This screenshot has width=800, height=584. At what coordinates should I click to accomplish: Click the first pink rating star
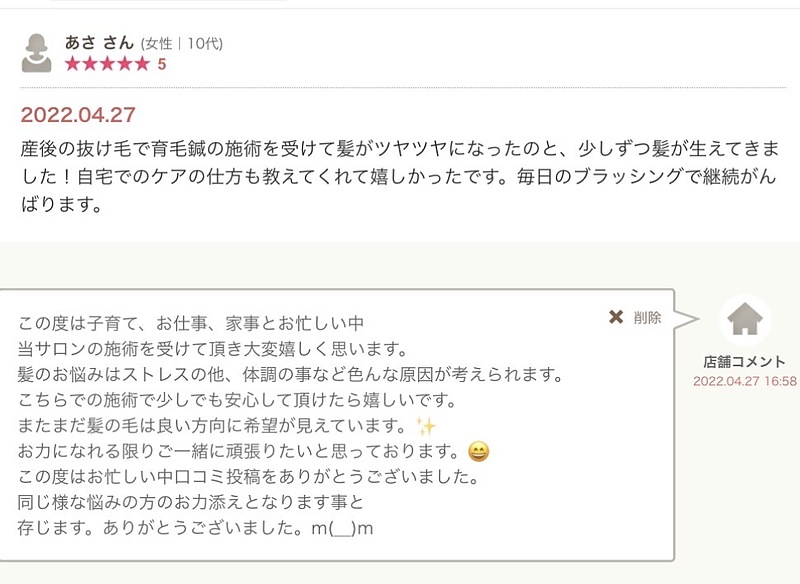click(73, 64)
